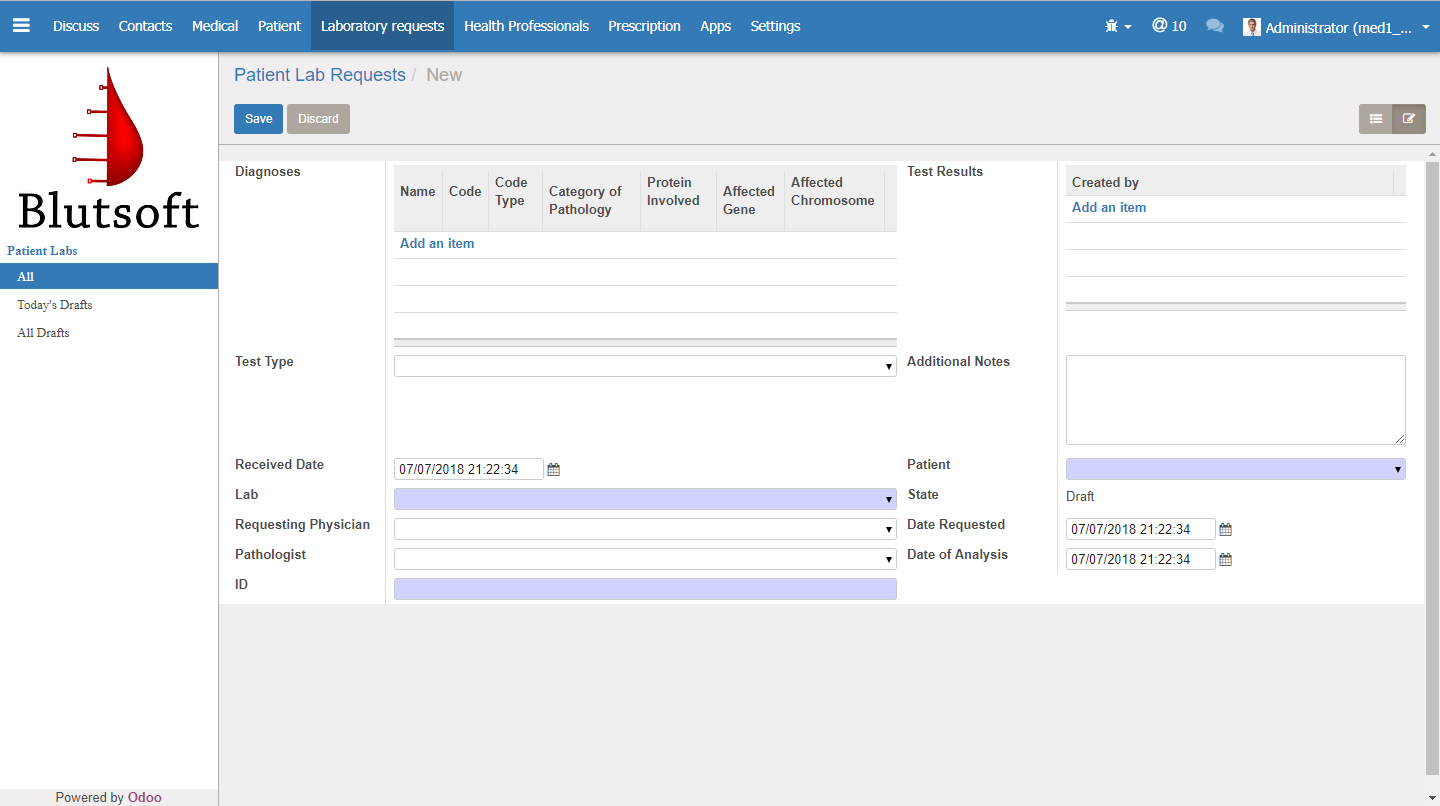Open the Administrator user menu
Screen dimensions: 1440x806
pyautogui.click(x=1335, y=27)
